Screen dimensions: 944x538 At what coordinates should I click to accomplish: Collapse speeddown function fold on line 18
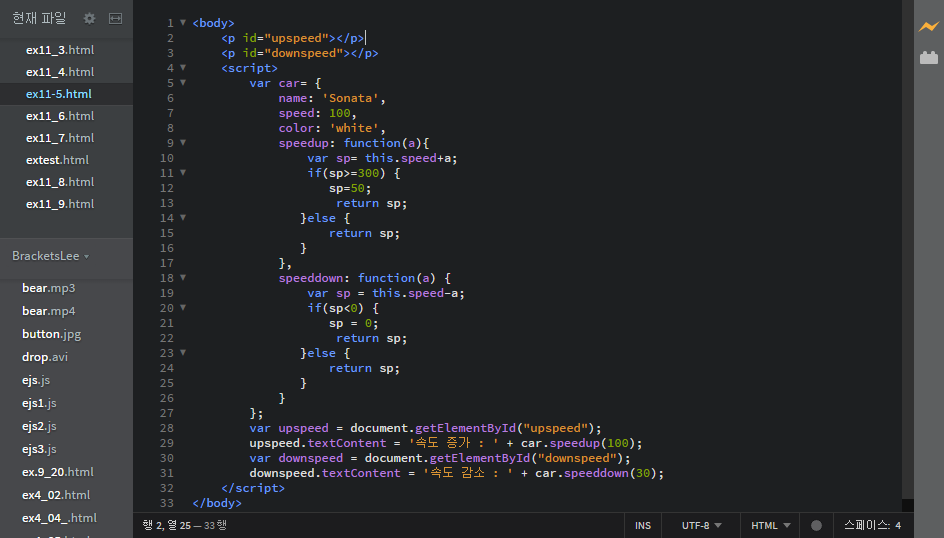pyautogui.click(x=183, y=278)
